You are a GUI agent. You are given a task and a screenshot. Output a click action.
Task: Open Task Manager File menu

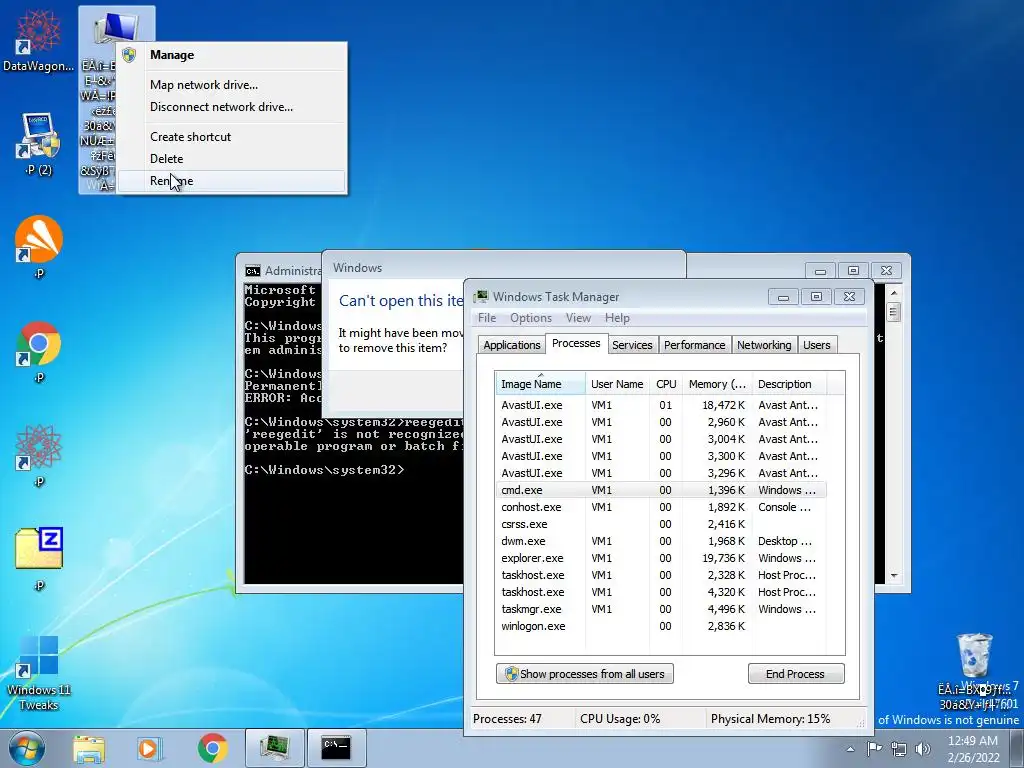coord(487,318)
